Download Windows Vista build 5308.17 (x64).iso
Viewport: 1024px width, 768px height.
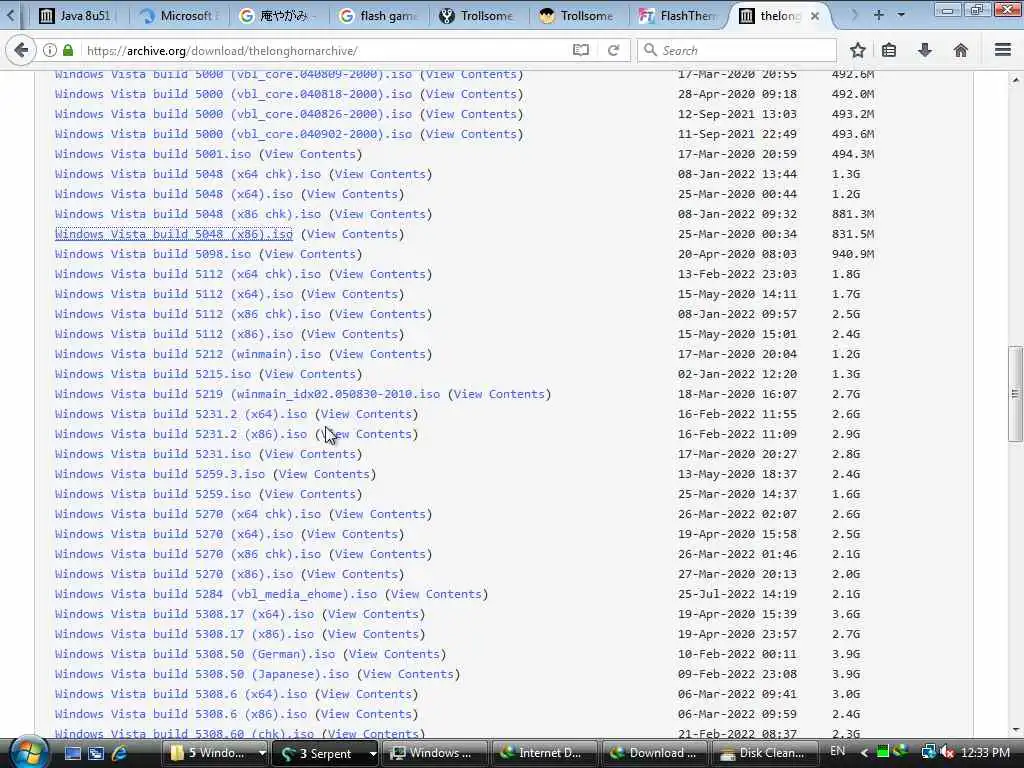pyautogui.click(x=184, y=614)
